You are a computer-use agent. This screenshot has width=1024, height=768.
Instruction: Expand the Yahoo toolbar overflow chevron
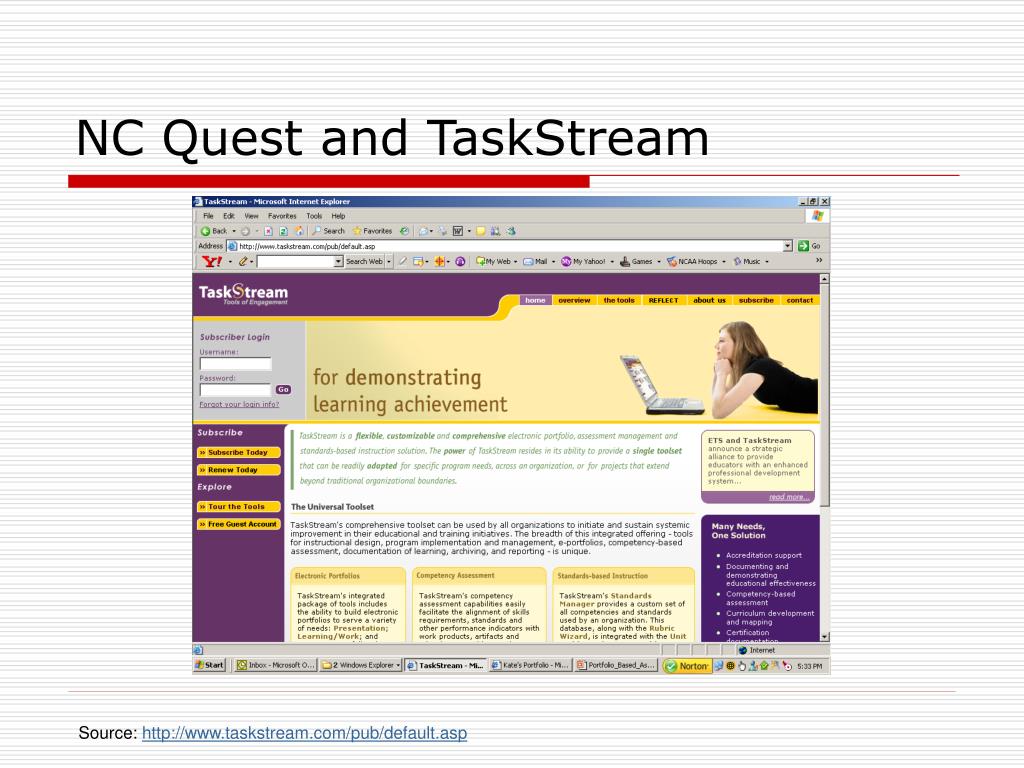coord(819,260)
